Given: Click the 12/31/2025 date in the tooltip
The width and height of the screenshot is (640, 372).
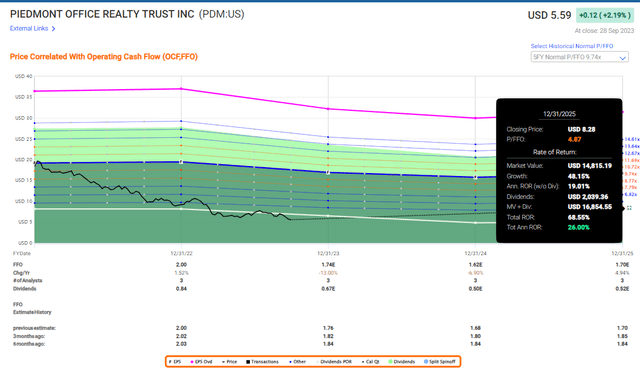Looking at the screenshot, I should [x=559, y=114].
